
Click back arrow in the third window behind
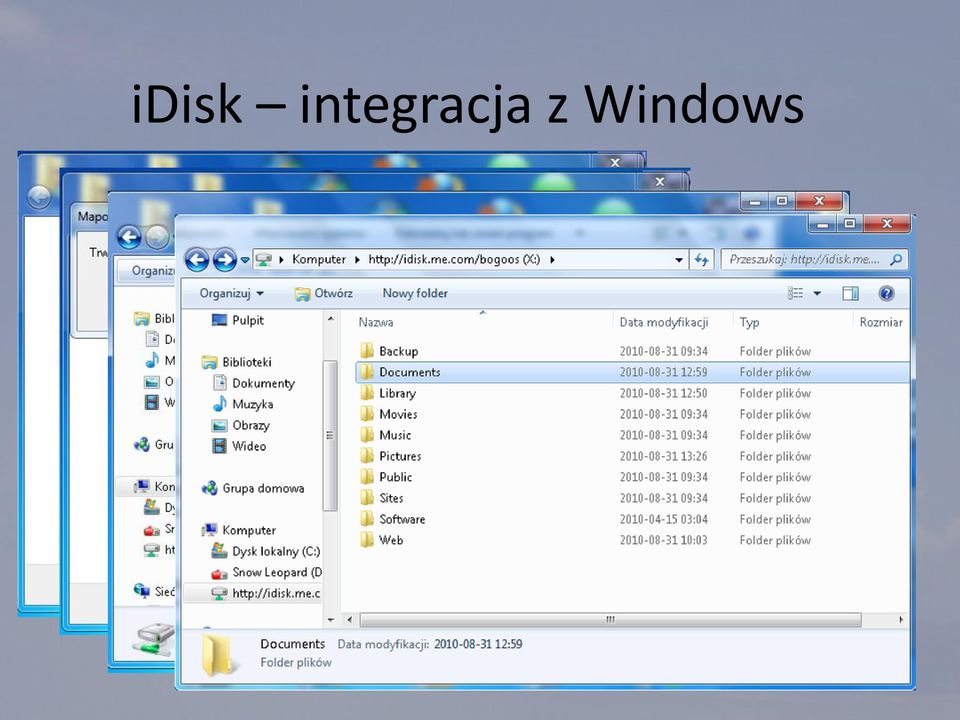point(129,238)
